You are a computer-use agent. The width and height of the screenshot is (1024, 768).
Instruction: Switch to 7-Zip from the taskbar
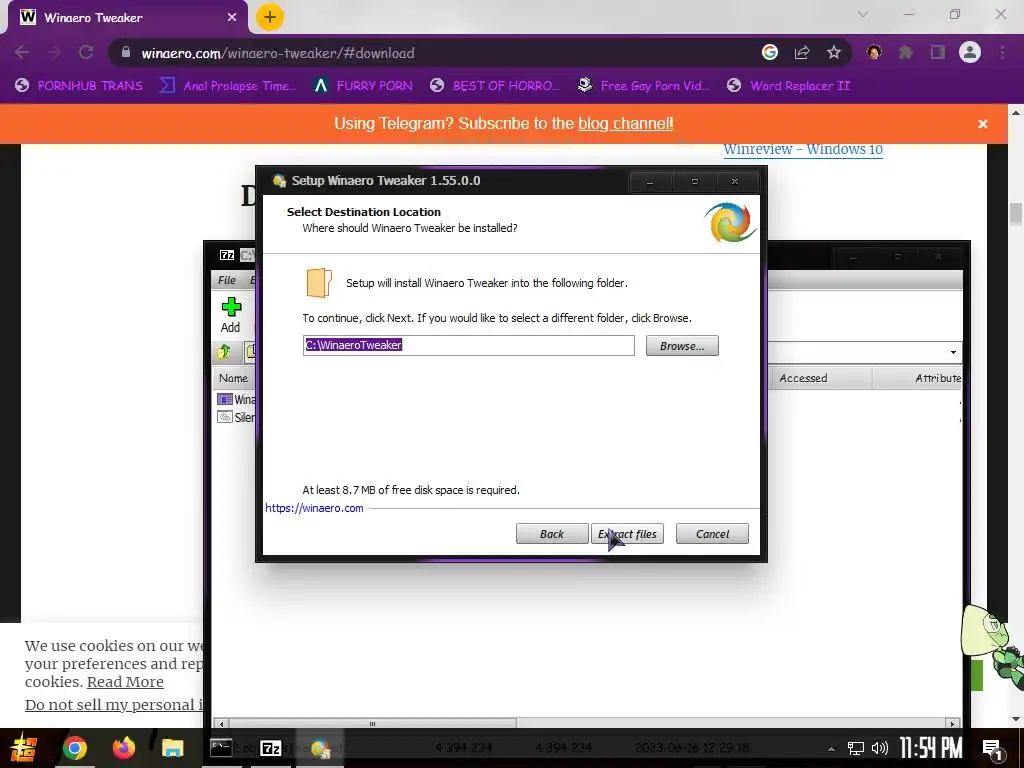271,748
